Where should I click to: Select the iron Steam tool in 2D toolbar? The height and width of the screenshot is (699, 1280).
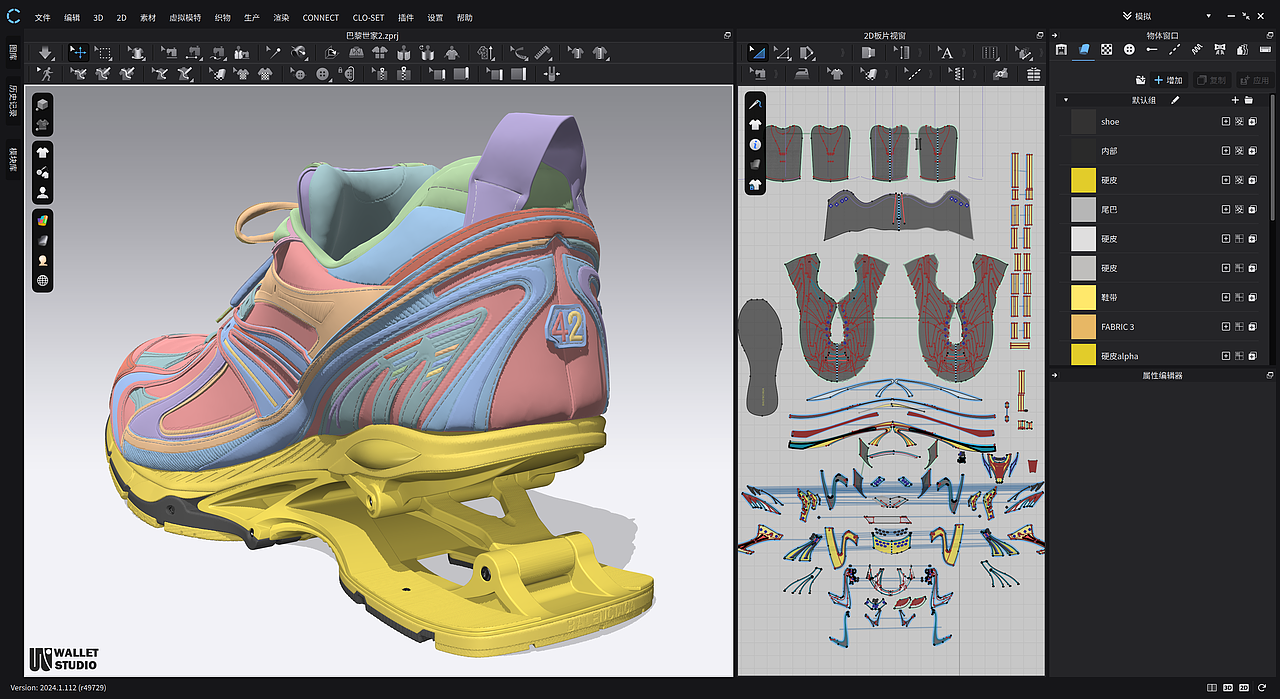click(x=800, y=74)
